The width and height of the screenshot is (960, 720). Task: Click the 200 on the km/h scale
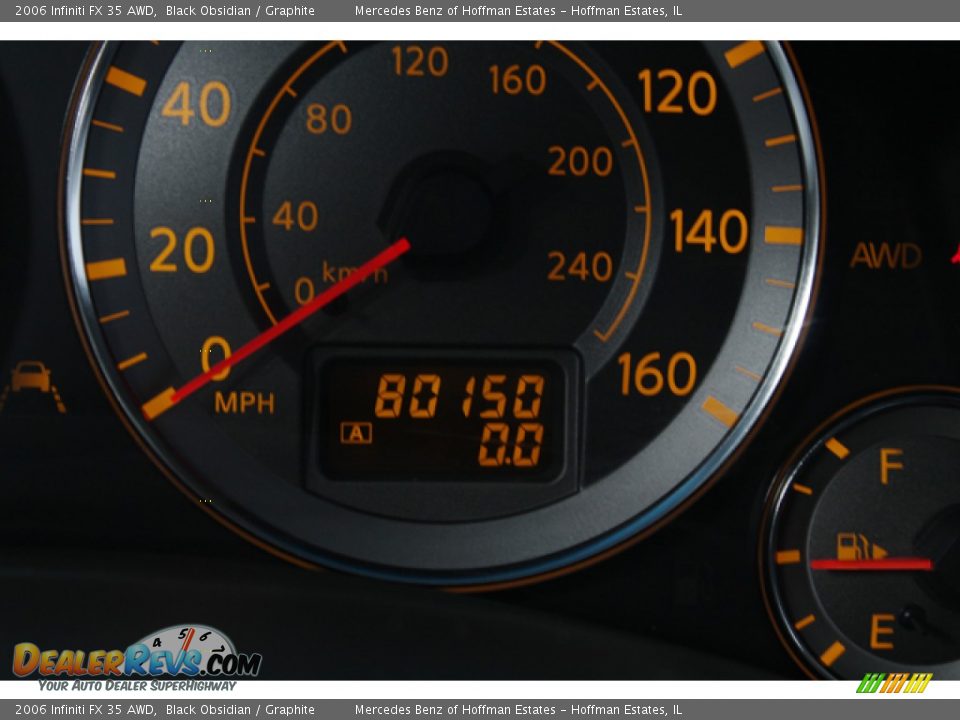pos(580,162)
